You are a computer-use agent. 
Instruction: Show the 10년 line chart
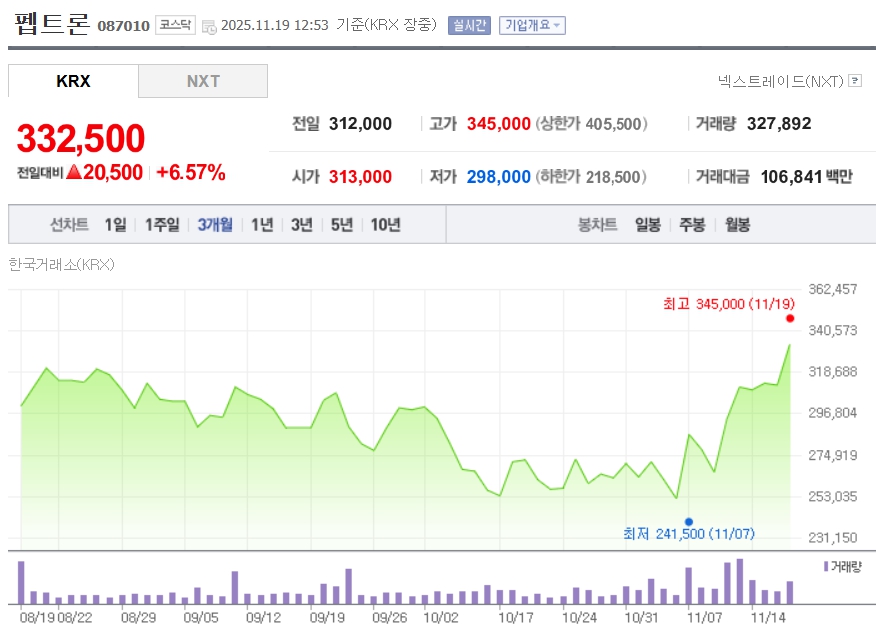[385, 225]
